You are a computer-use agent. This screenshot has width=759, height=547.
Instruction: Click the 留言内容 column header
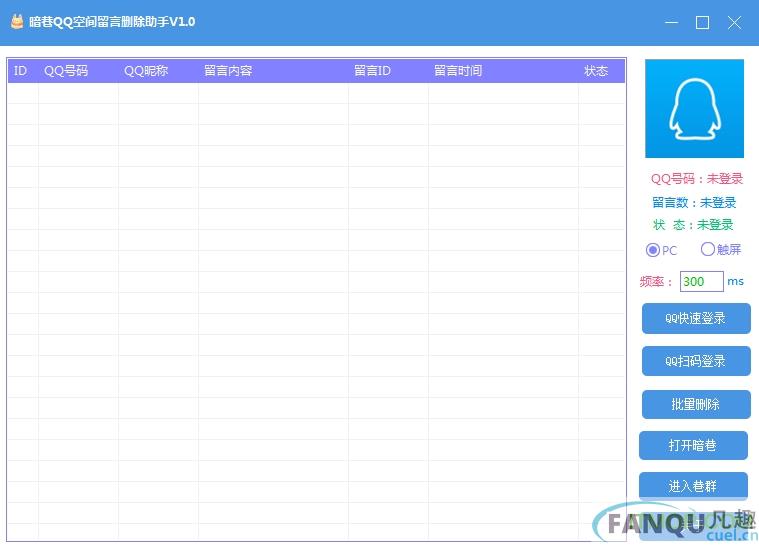273,71
